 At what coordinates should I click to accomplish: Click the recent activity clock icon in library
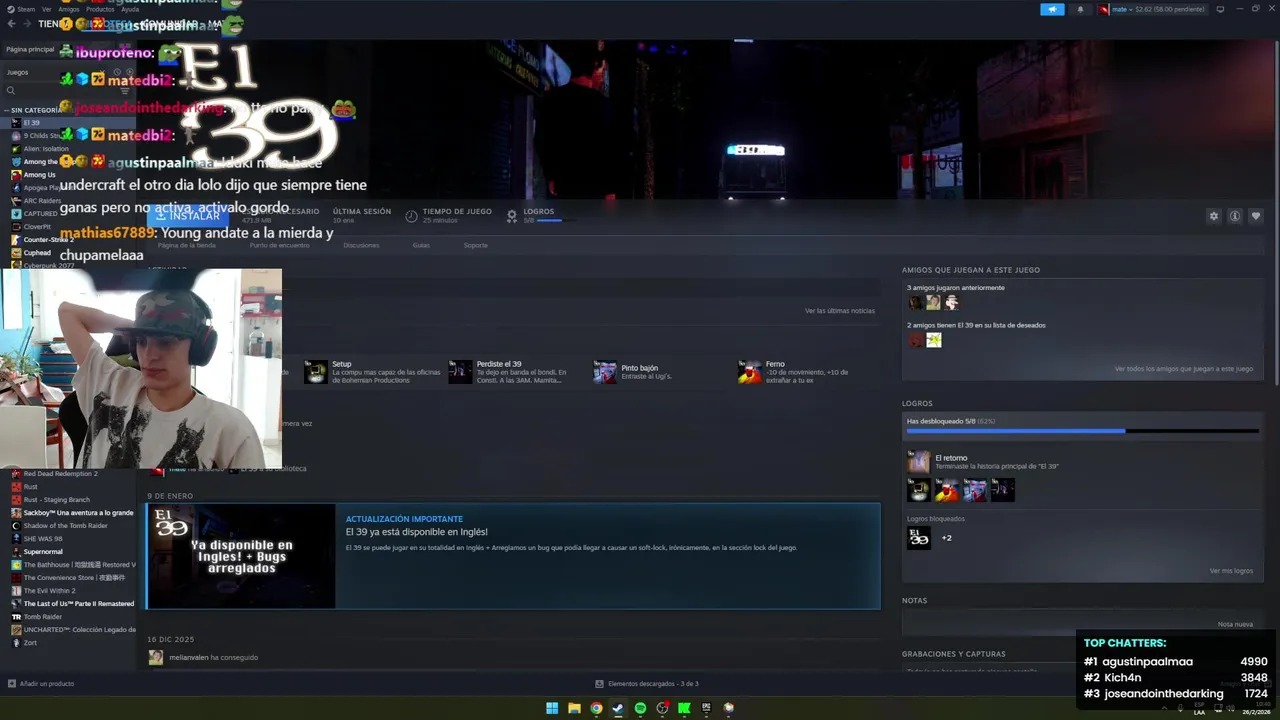(x=116, y=72)
